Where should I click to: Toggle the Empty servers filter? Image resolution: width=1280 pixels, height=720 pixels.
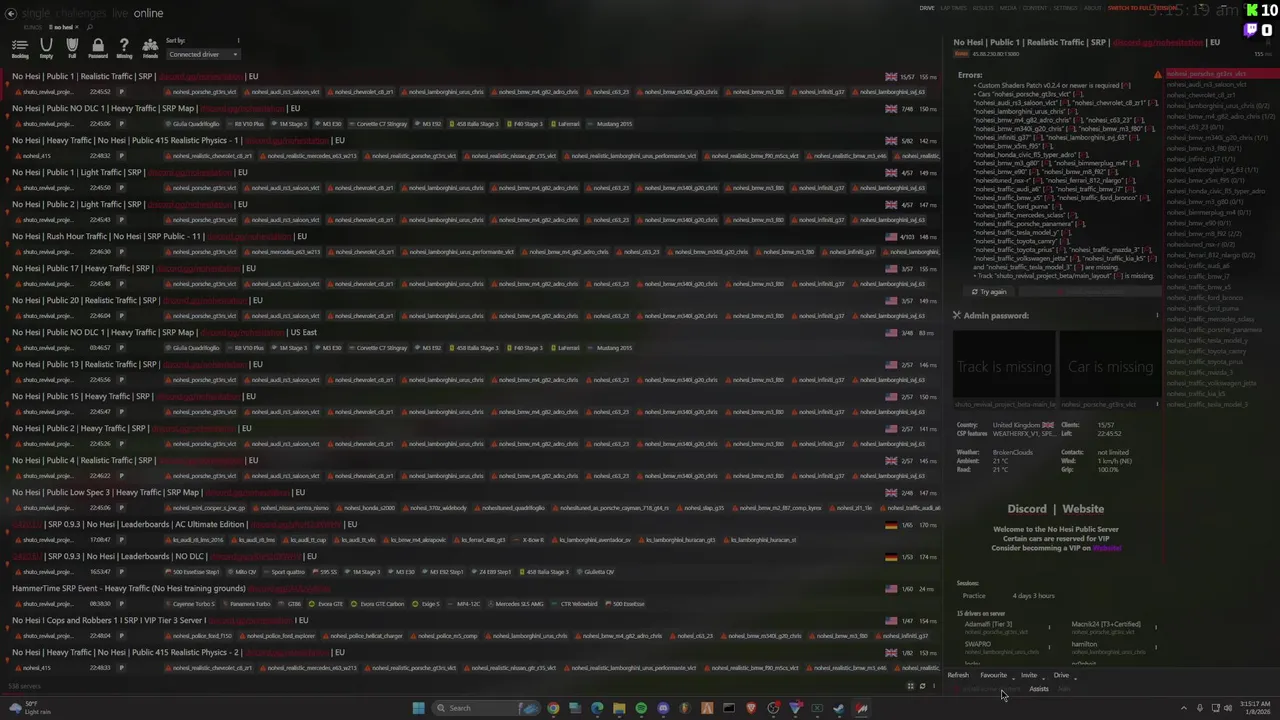46,48
